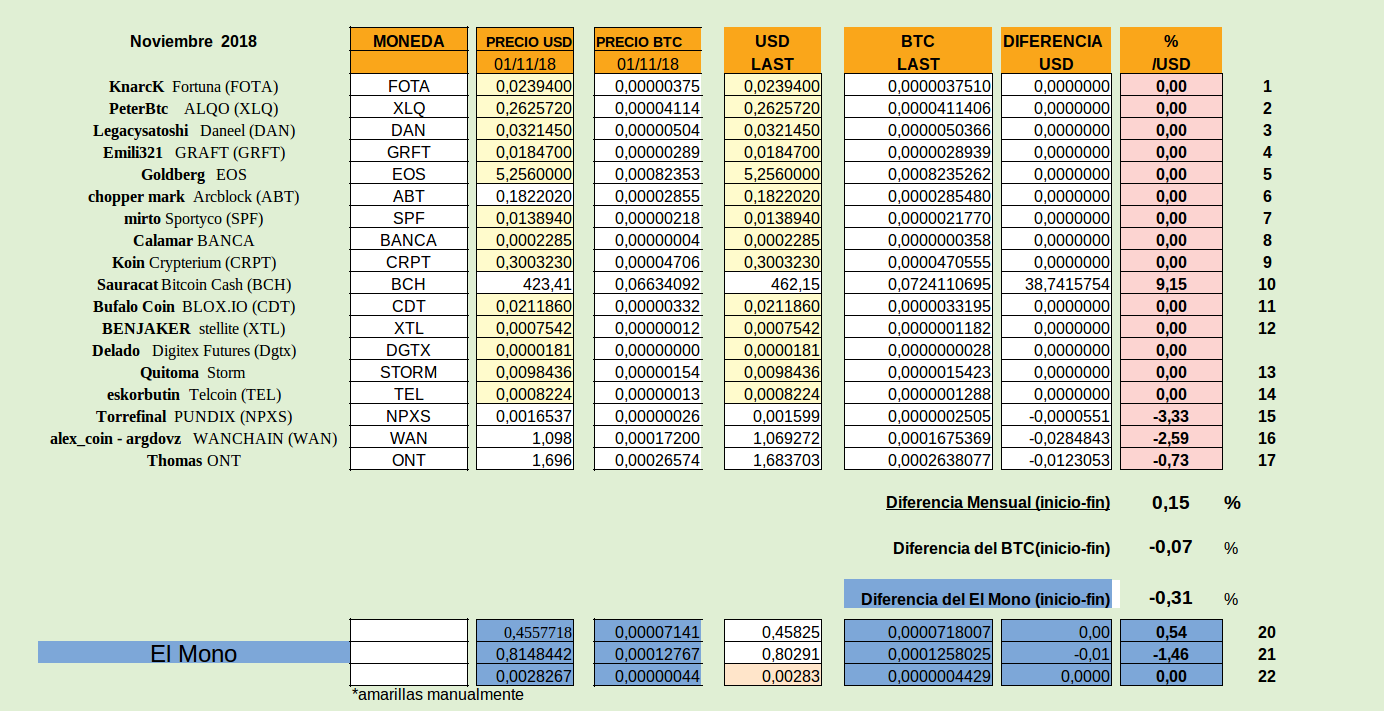Click the -0,0284843 difference cell
1384x711 pixels.
click(1057, 438)
